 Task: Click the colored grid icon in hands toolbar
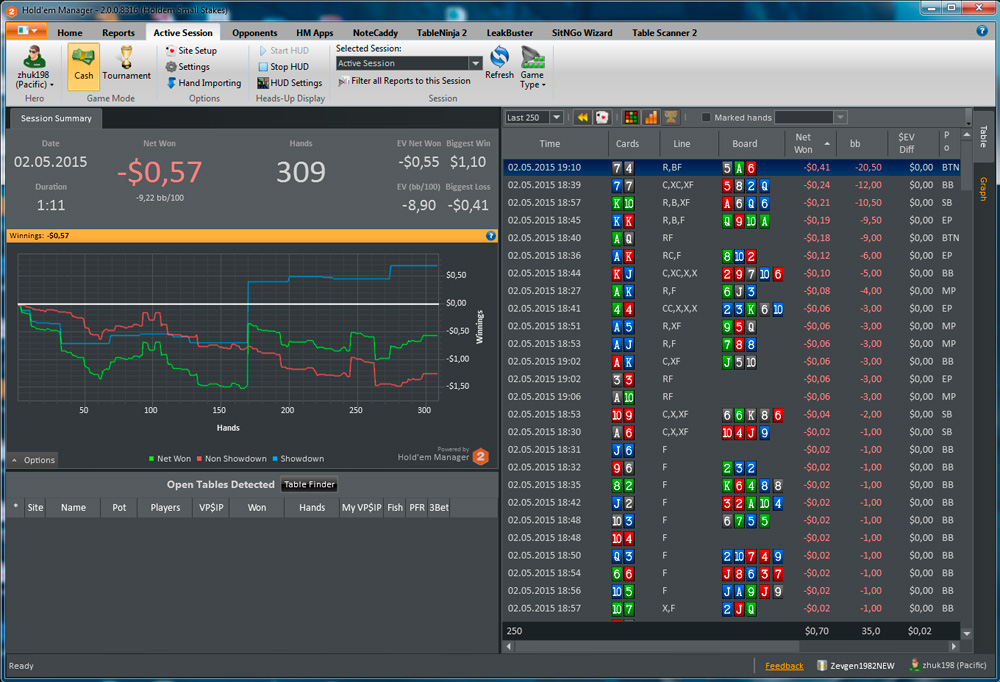(x=631, y=117)
